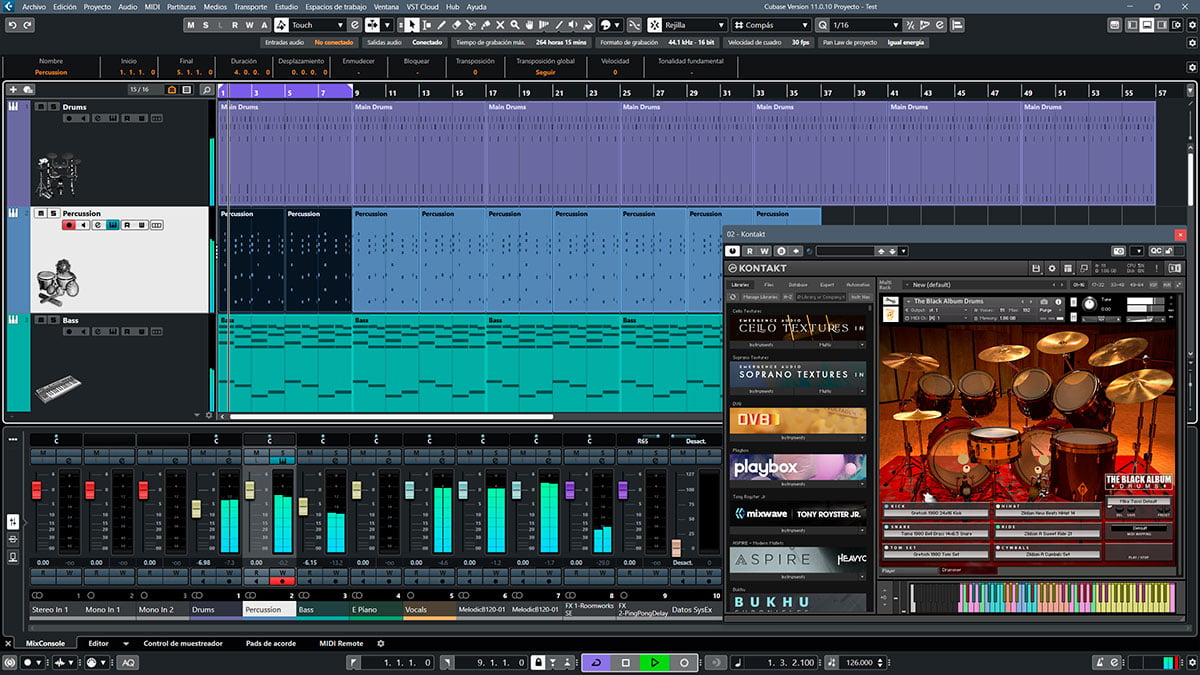This screenshot has width=1200, height=675.
Task: Open MixConsole setup gear next to MIDI Remote
Action: point(380,643)
